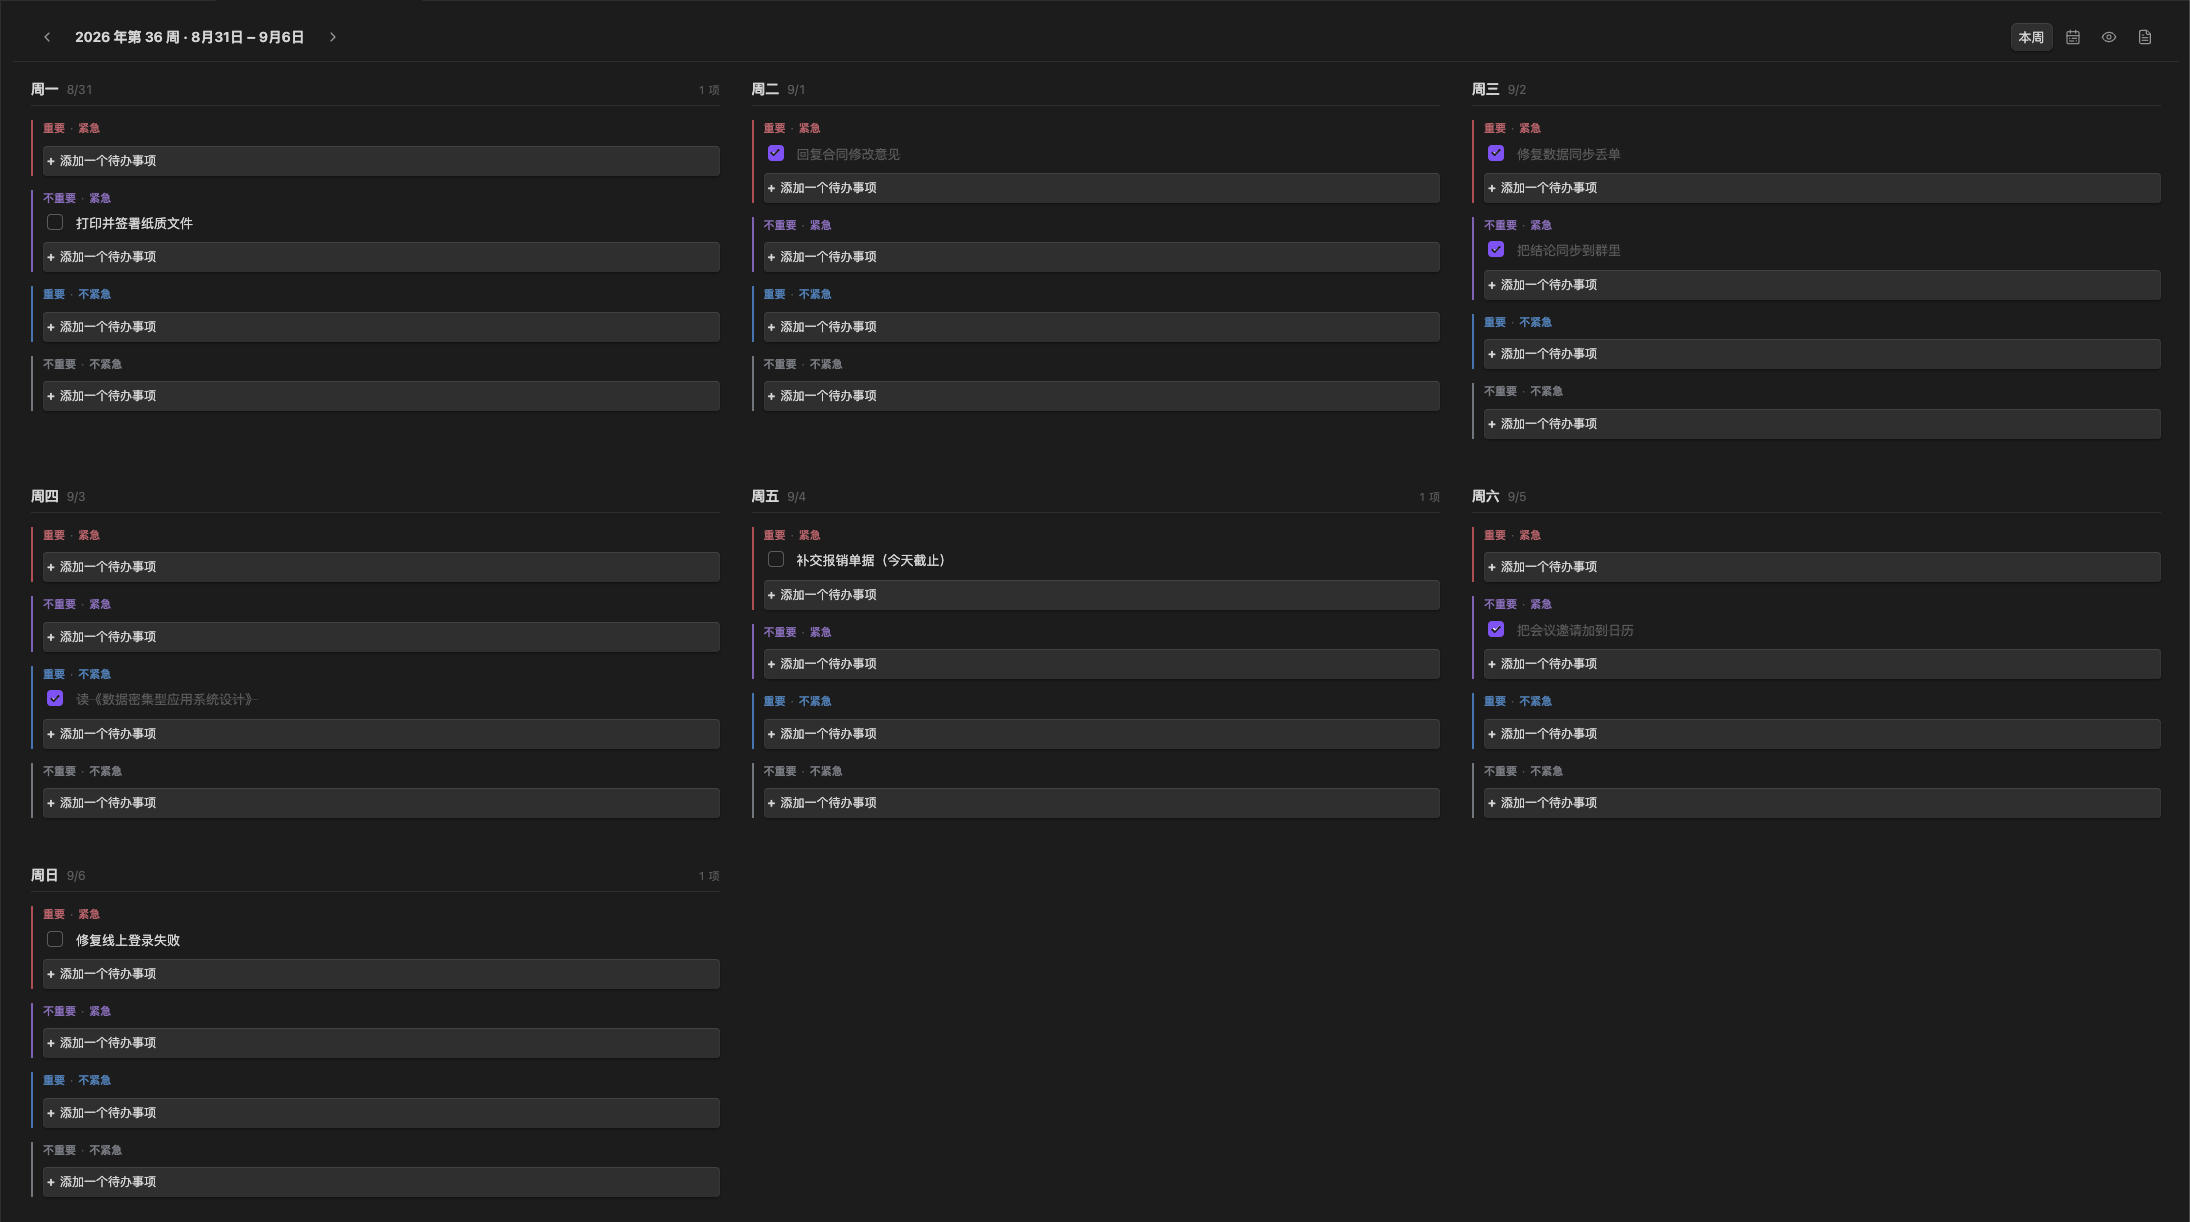This screenshot has height=1222, width=2190.
Task: Open the calendar picker icon
Action: tap(2073, 37)
